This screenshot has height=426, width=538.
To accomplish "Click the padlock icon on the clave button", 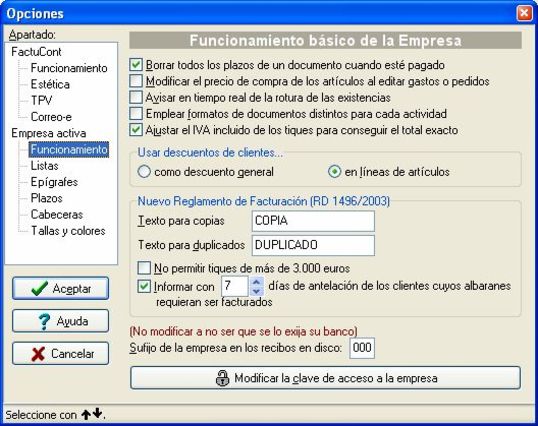I will [222, 378].
